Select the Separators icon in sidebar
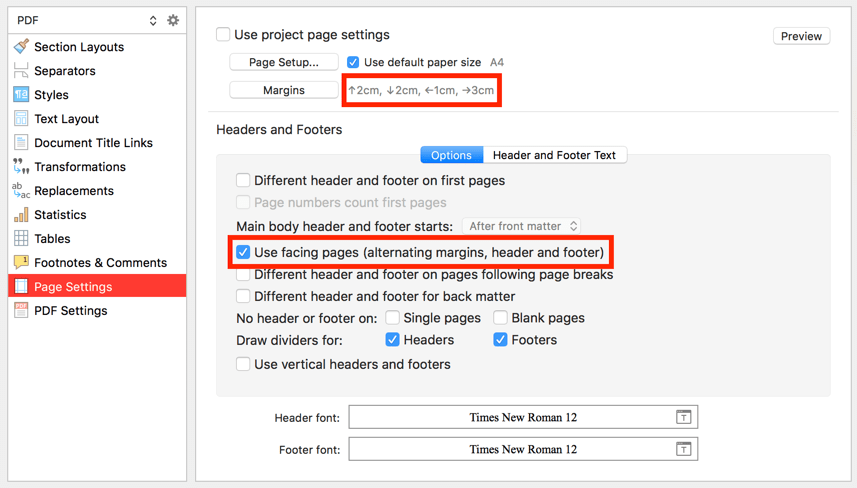Image resolution: width=857 pixels, height=488 pixels. 21,70
